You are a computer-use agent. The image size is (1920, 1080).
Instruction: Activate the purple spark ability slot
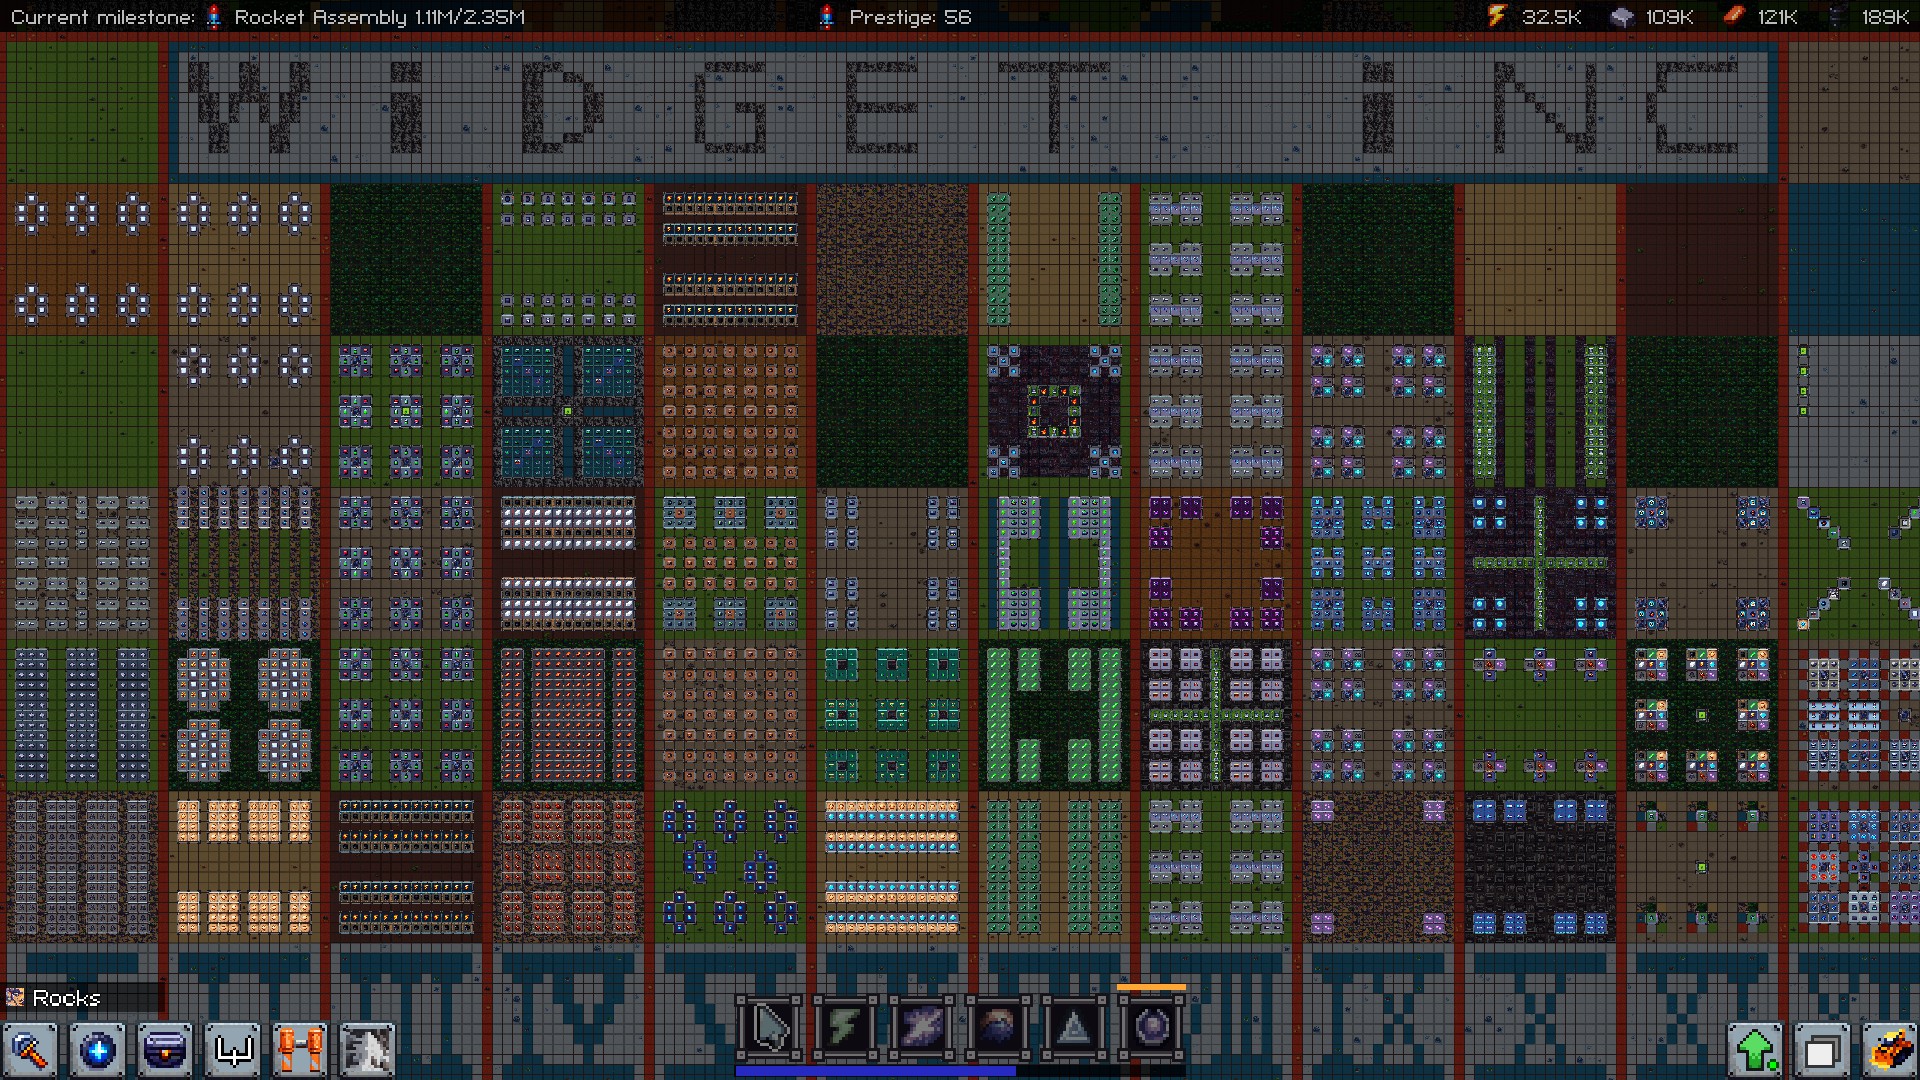(x=921, y=1027)
